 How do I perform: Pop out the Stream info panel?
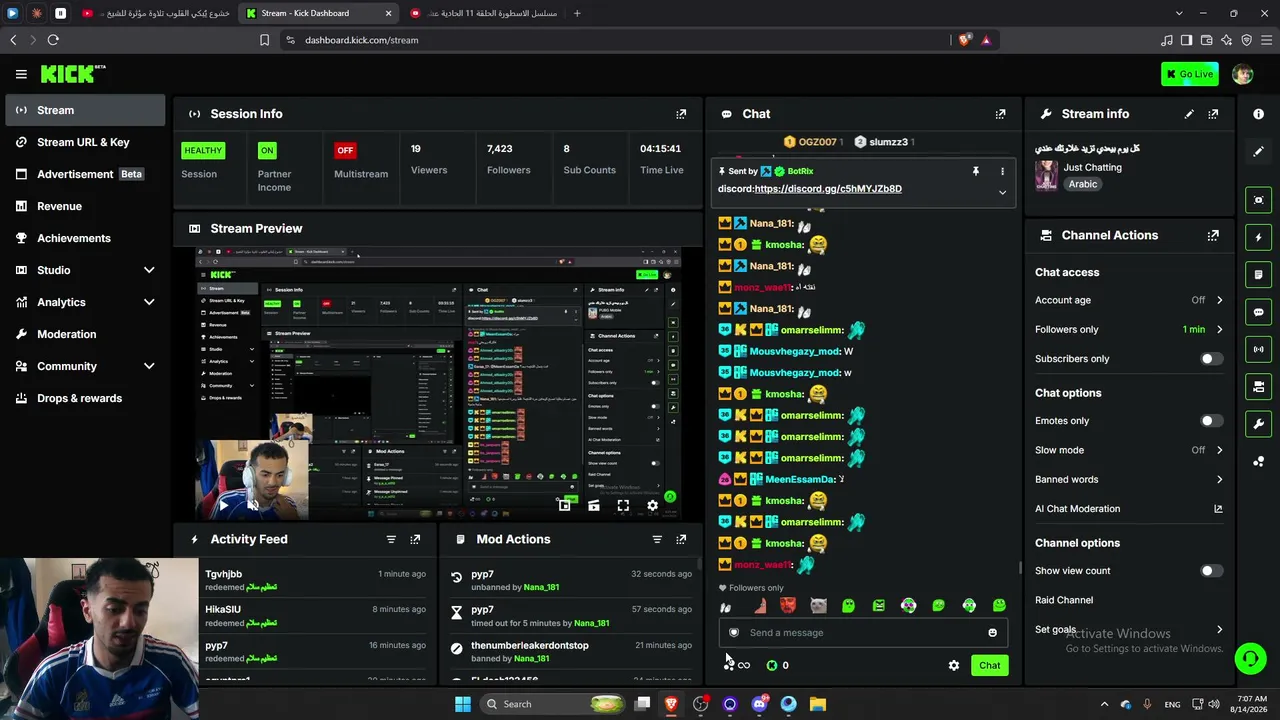pos(1213,114)
